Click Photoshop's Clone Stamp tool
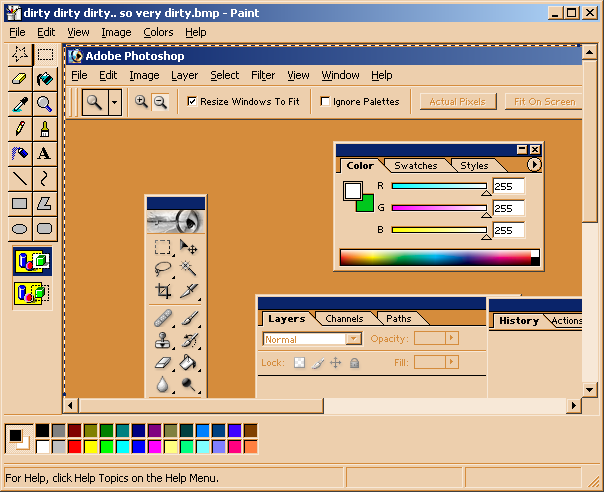This screenshot has height=492, width=604. pos(163,340)
